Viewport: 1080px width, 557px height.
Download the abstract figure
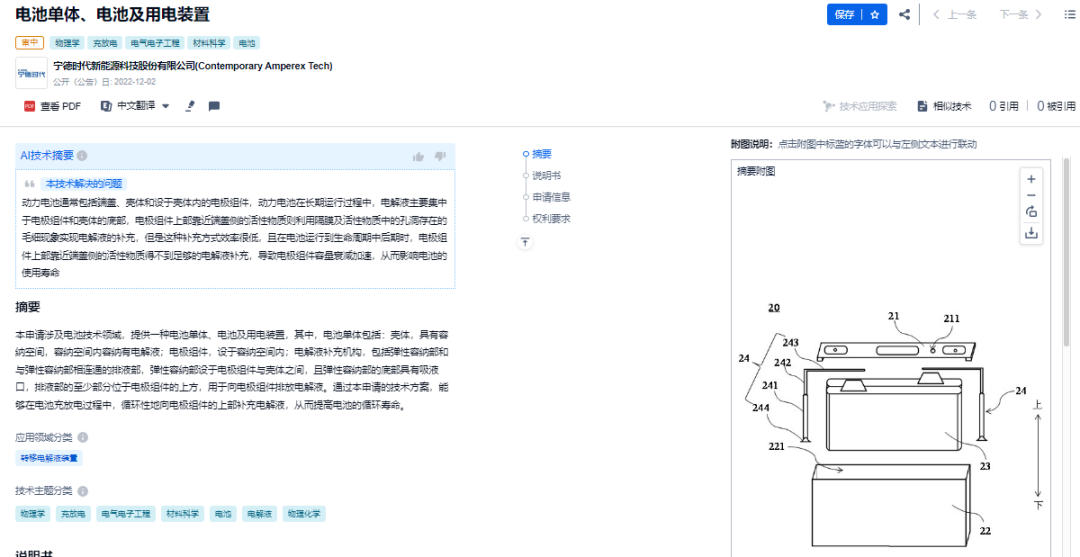pyautogui.click(x=1031, y=233)
